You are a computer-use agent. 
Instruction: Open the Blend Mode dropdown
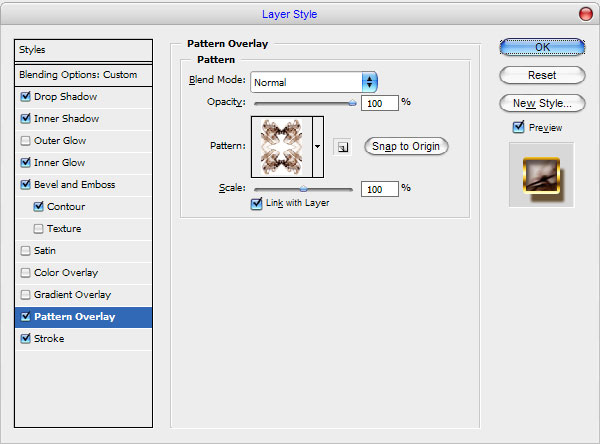pyautogui.click(x=314, y=82)
